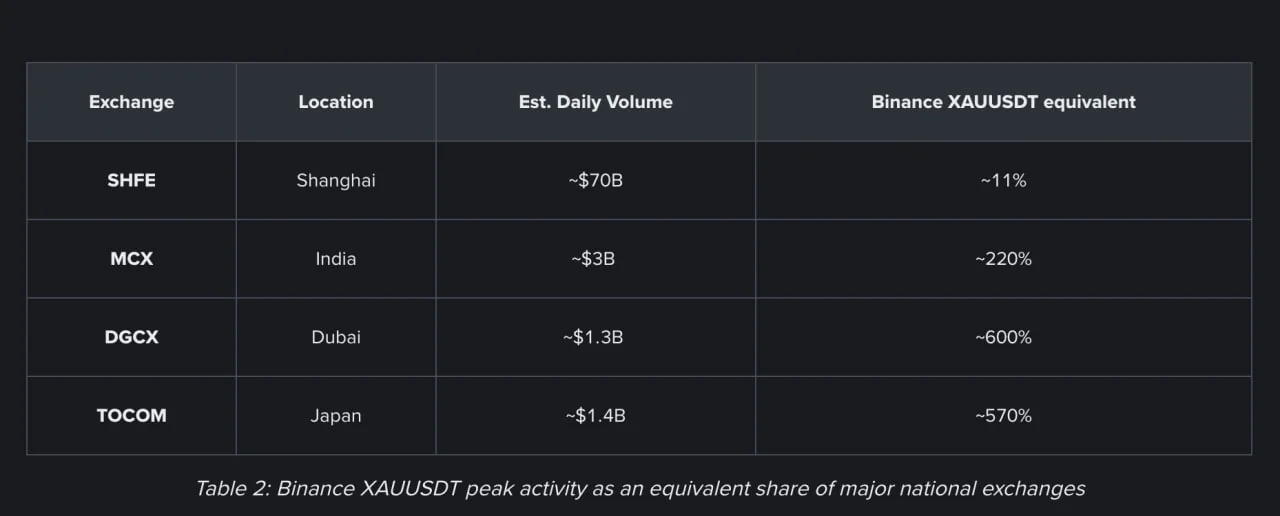Click the ~$70B volume value
This screenshot has width=1280, height=516.
pyautogui.click(x=595, y=181)
